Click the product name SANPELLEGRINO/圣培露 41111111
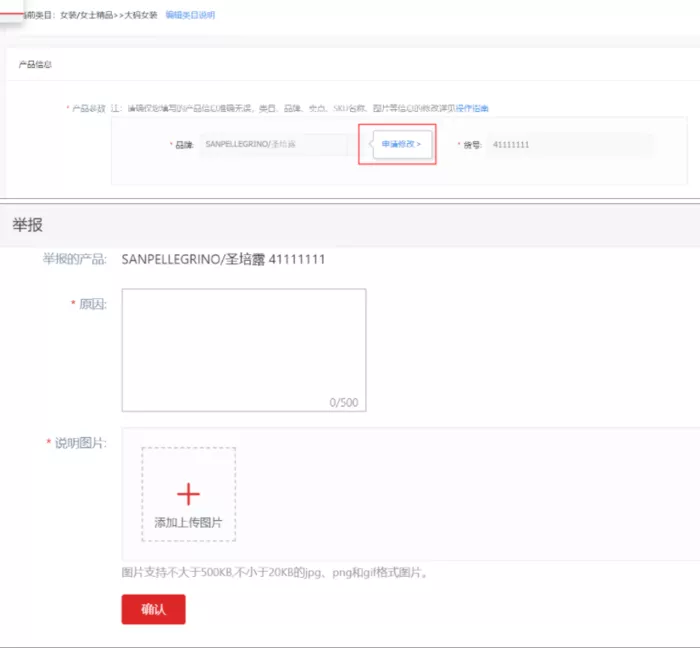700x648 pixels. (x=223, y=259)
